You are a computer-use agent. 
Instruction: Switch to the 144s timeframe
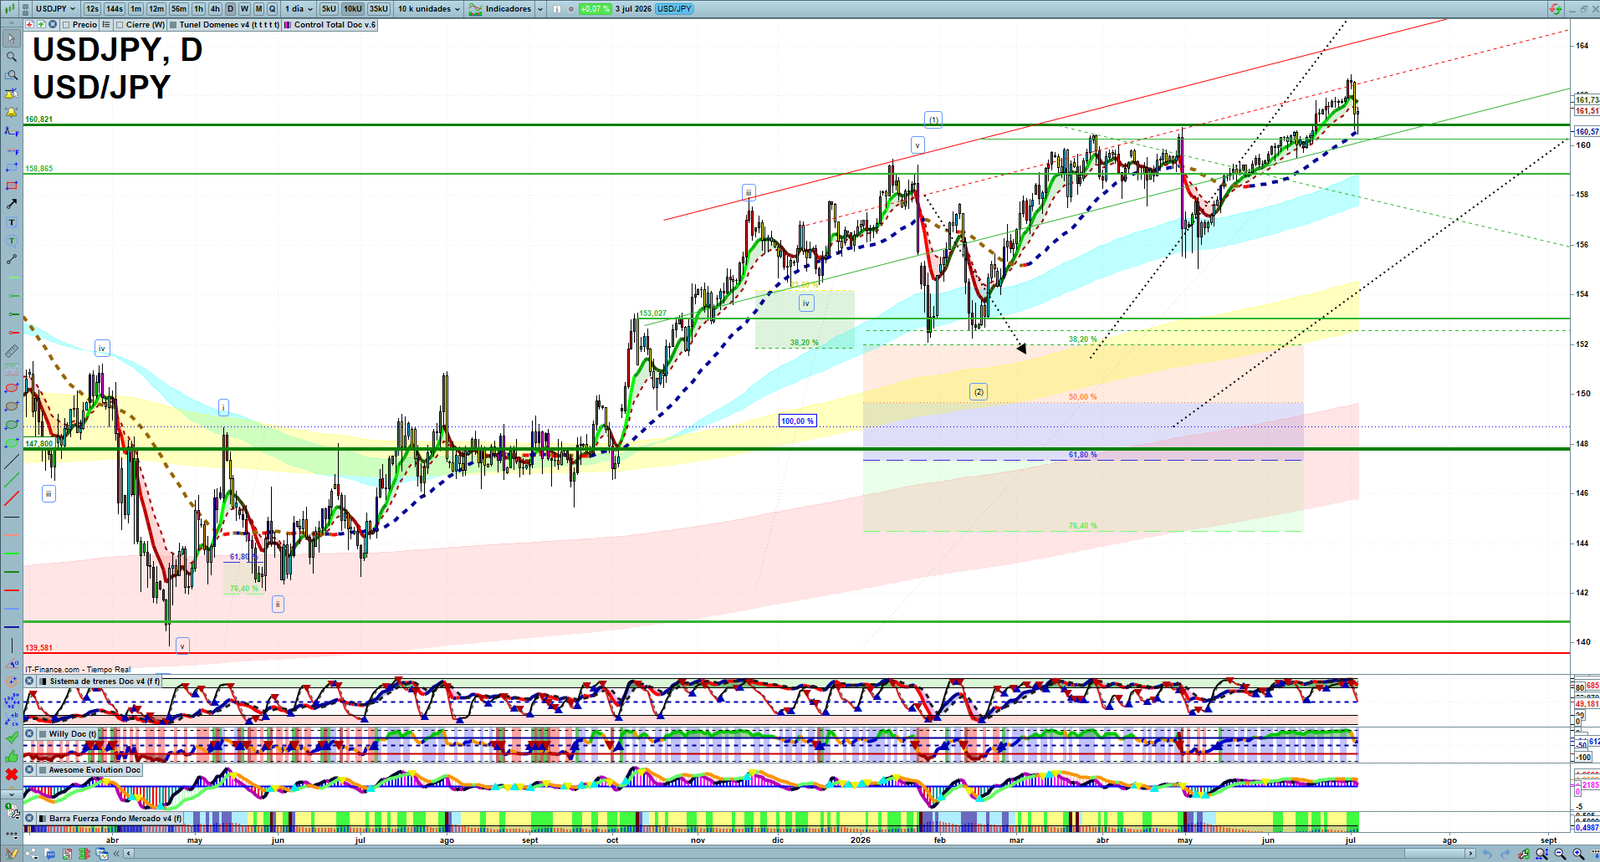pos(114,9)
